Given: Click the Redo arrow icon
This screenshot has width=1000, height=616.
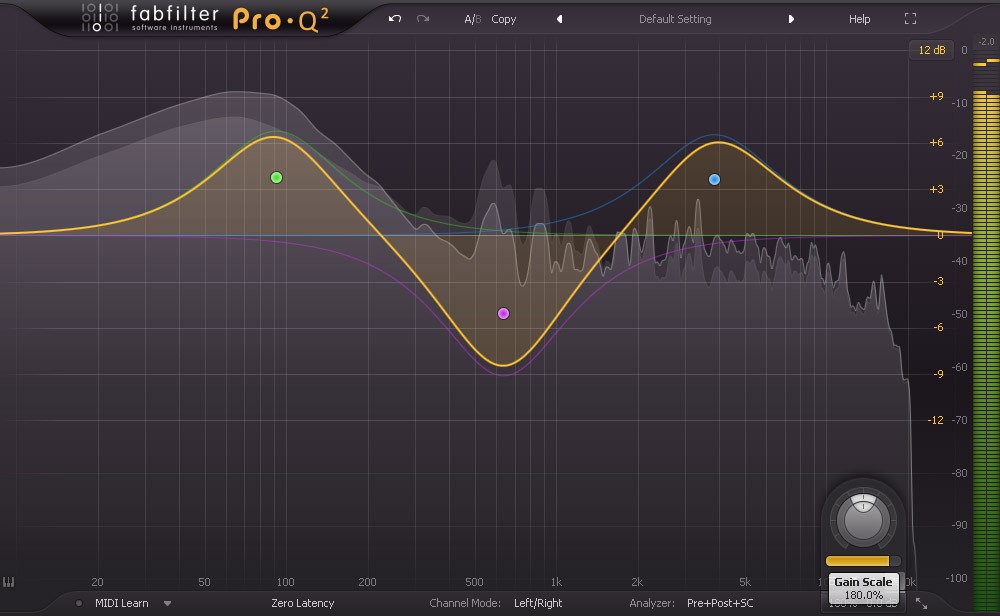Looking at the screenshot, I should (423, 18).
